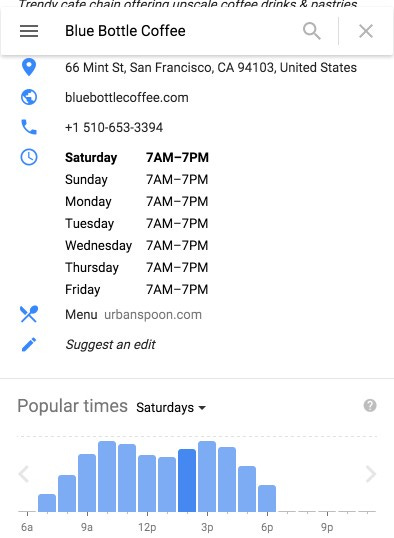Click the 66 Mint St address
The width and height of the screenshot is (394, 538).
[x=211, y=68]
